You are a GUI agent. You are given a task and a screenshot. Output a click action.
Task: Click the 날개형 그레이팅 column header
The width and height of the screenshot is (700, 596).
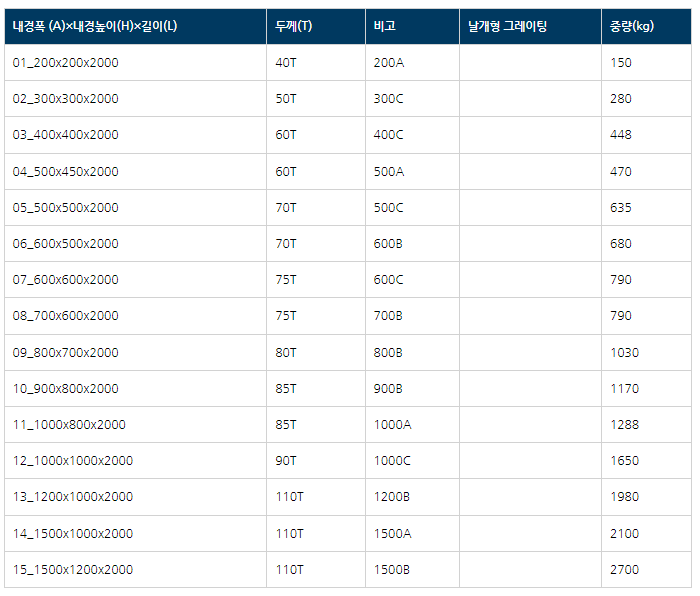click(x=530, y=26)
